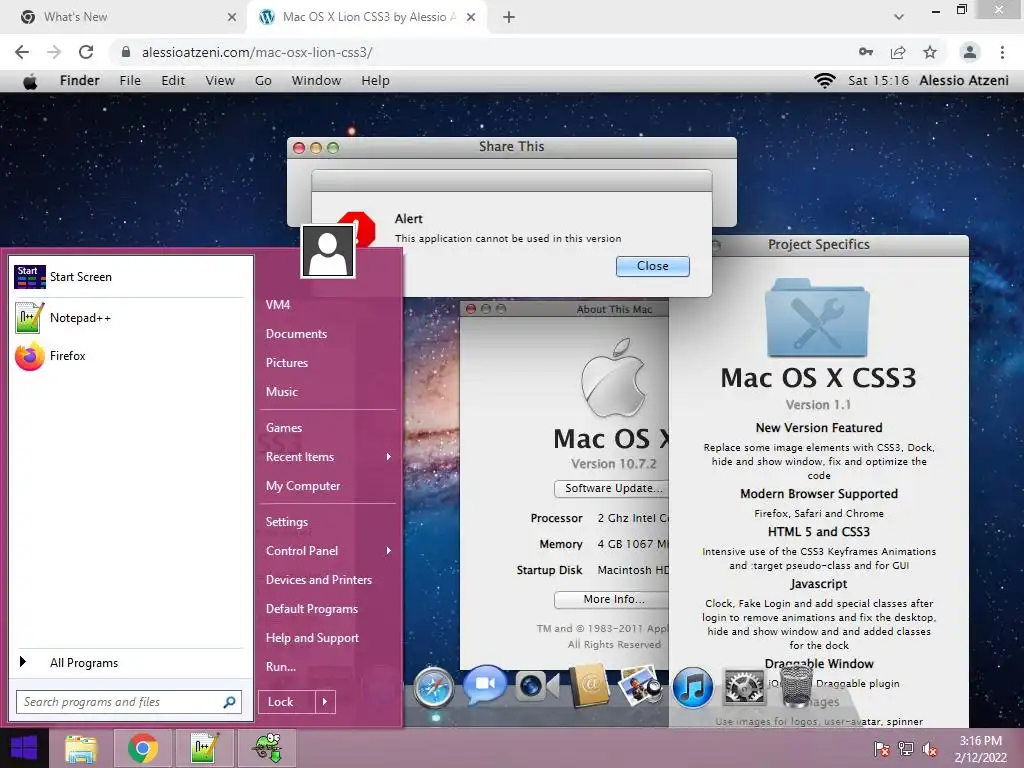The height and width of the screenshot is (768, 1024).
Task: Click the network tray icon
Action: point(906,749)
